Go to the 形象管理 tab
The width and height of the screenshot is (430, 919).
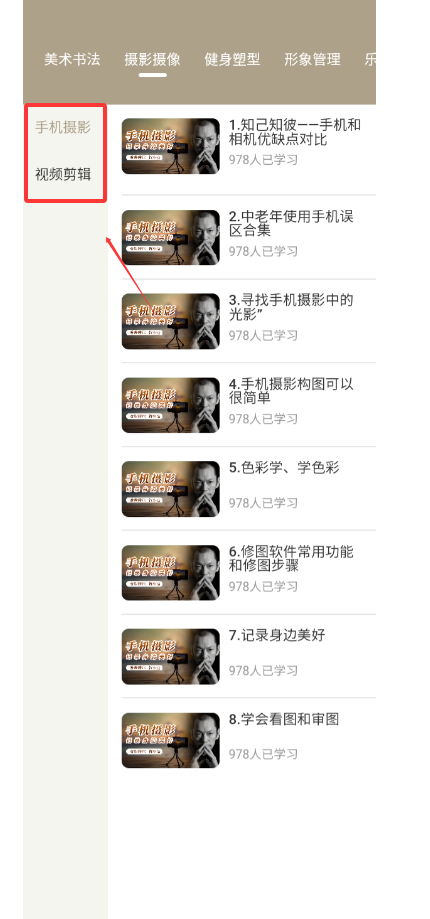[312, 59]
